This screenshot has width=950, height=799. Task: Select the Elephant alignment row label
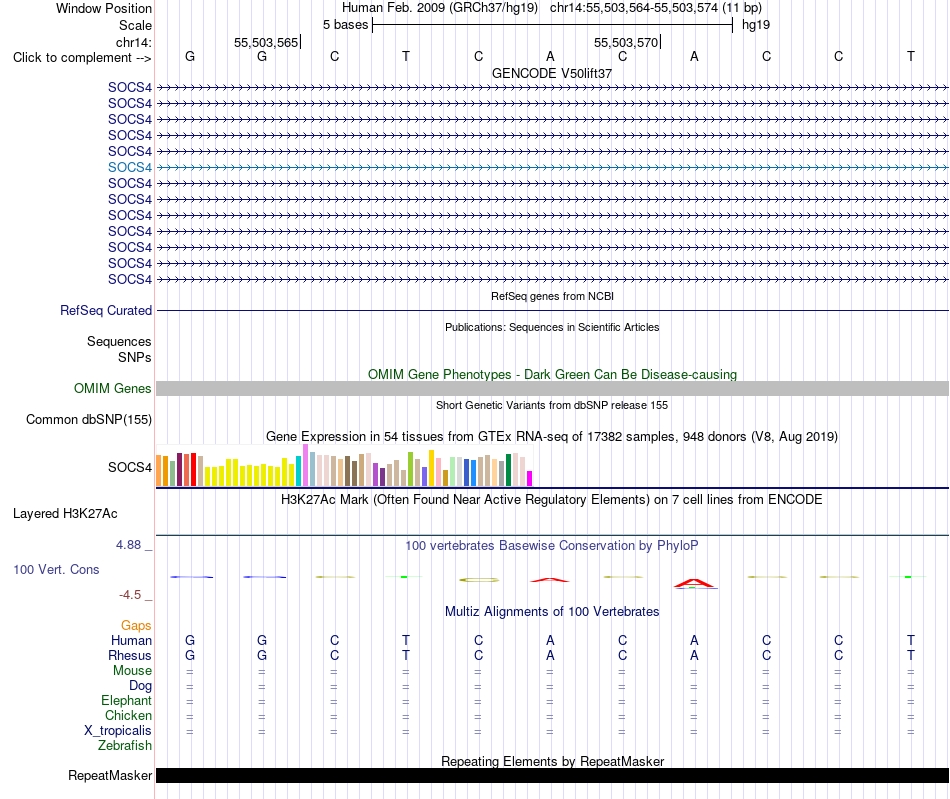127,700
